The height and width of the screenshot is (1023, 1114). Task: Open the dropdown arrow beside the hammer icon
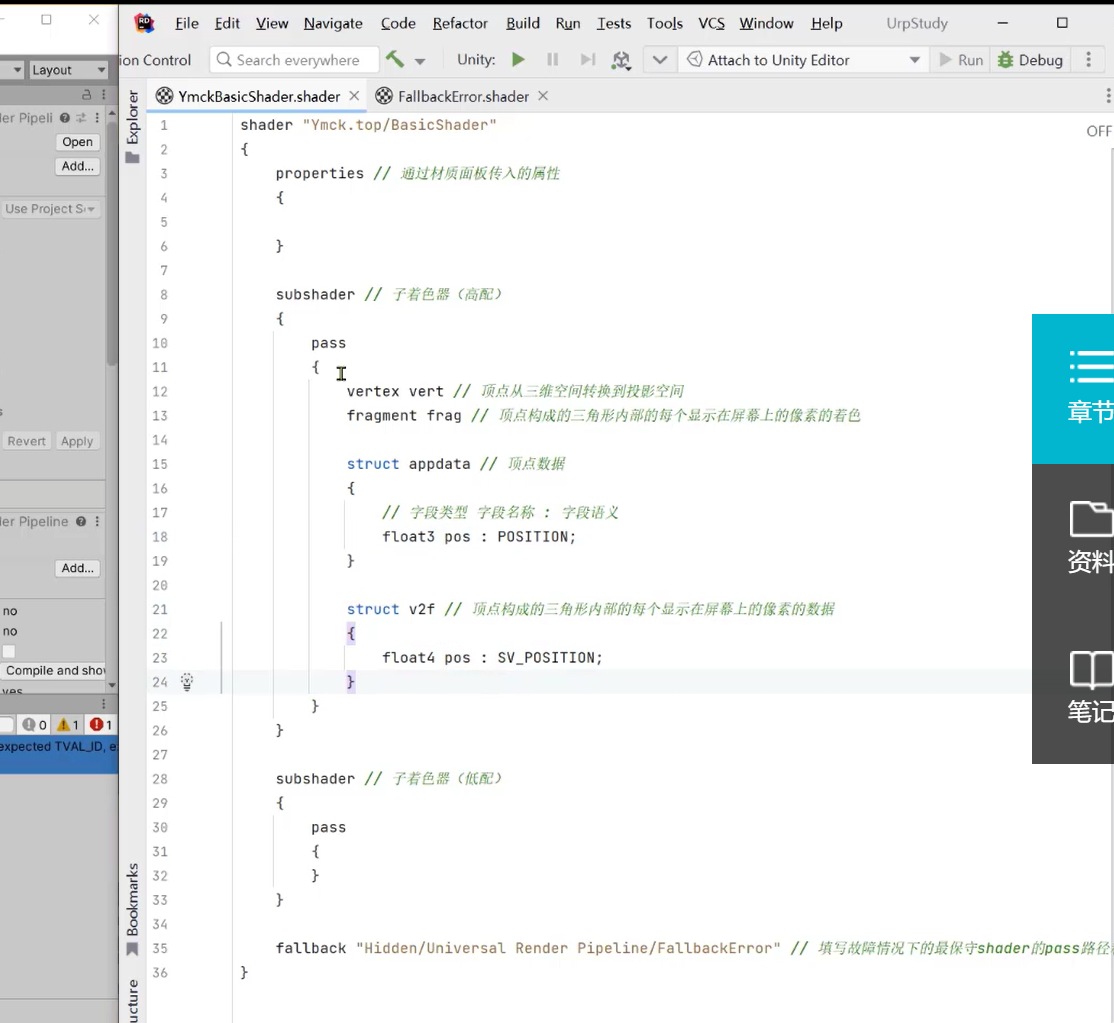(x=420, y=61)
